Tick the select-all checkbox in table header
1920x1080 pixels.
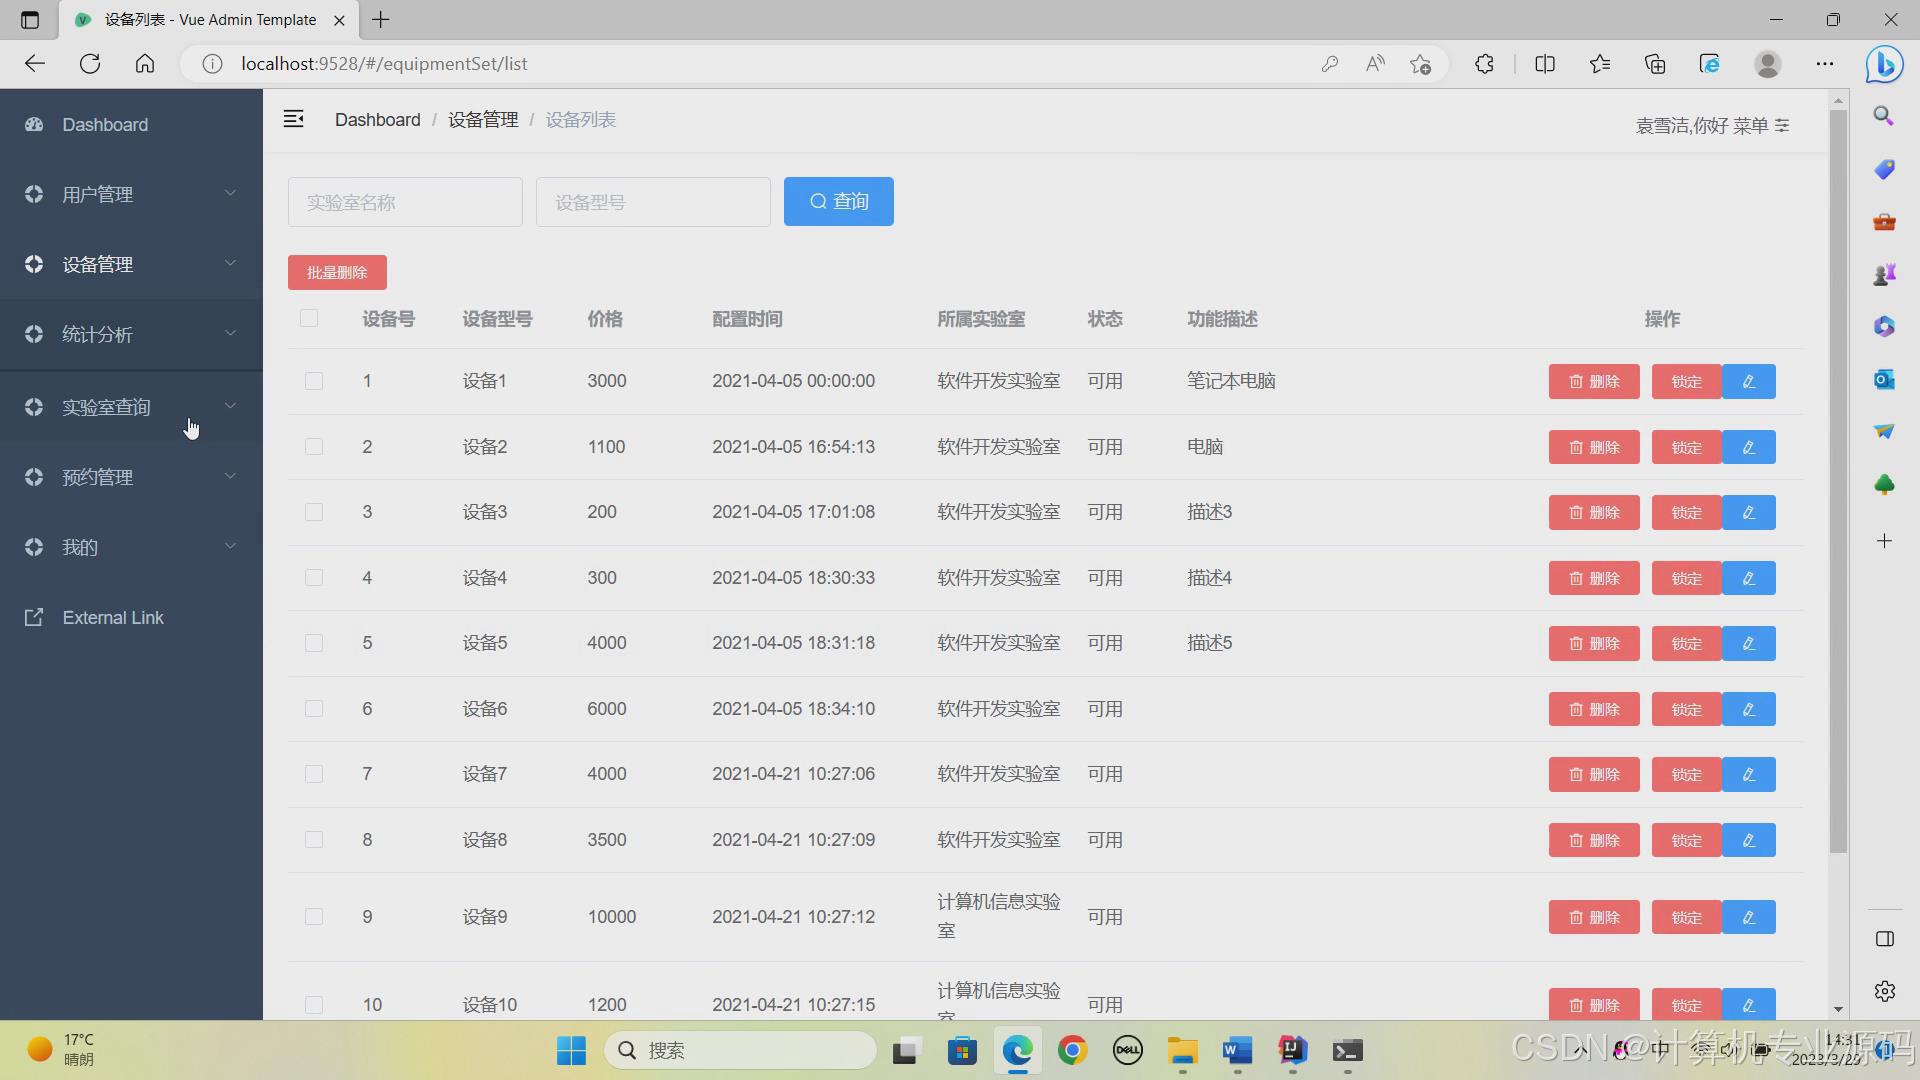click(308, 318)
